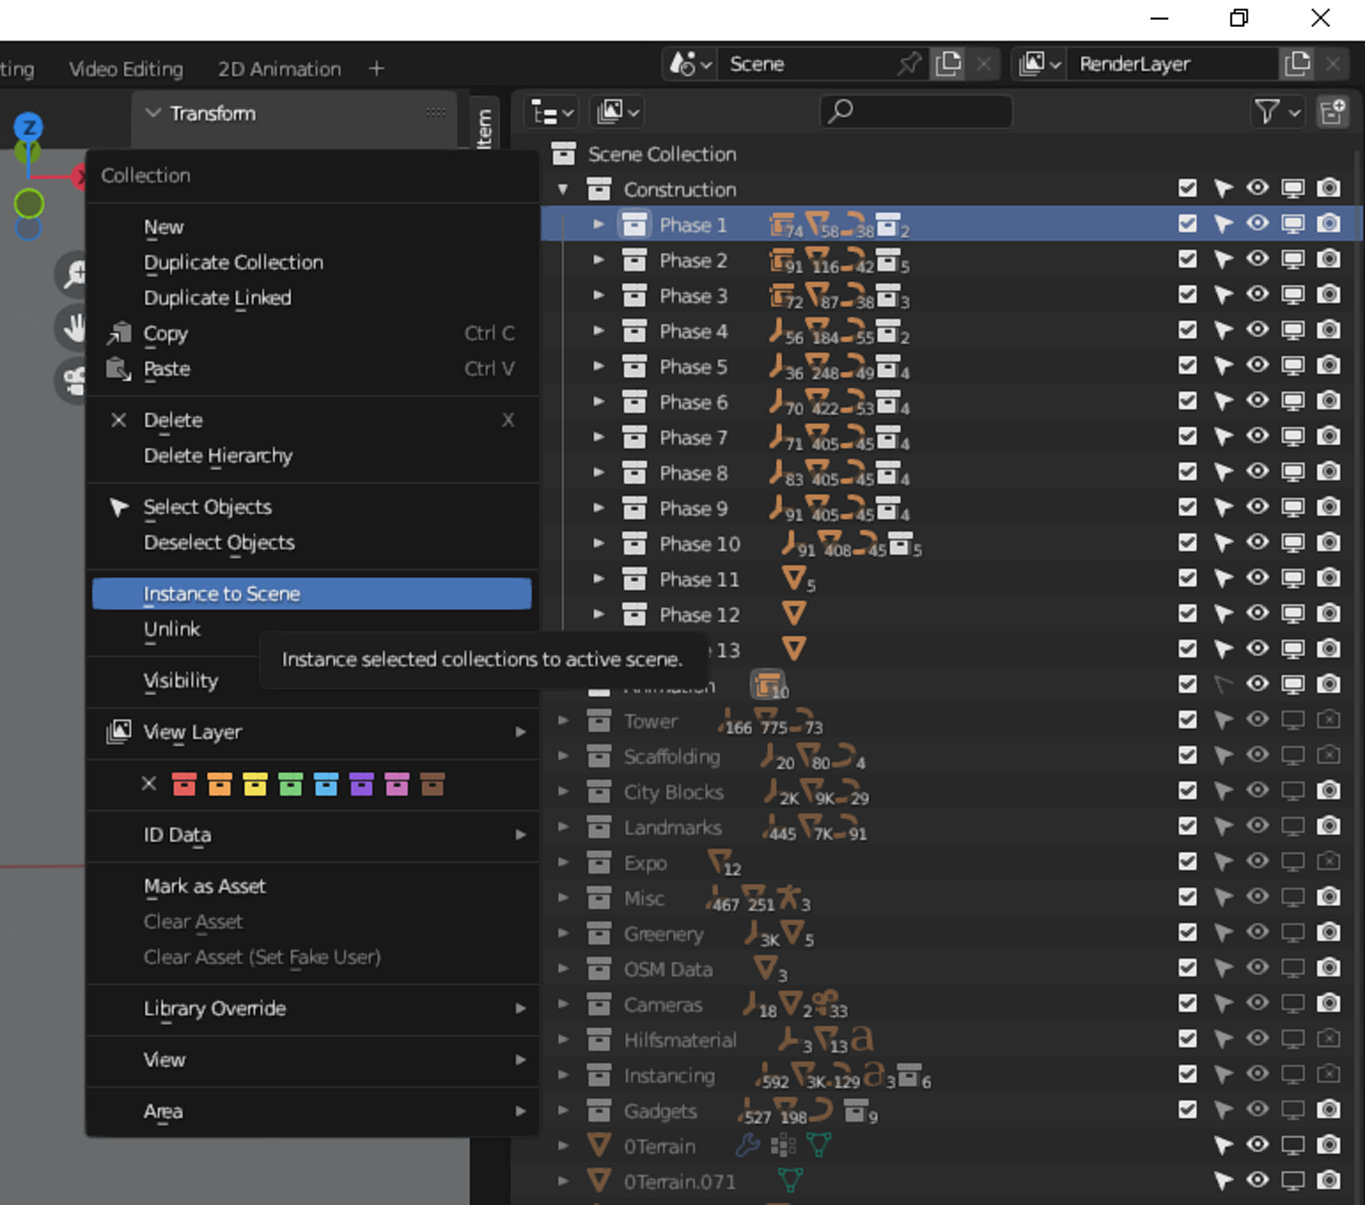Hide Phase 4 with the eye icon
This screenshot has height=1205, width=1365.
(x=1257, y=330)
